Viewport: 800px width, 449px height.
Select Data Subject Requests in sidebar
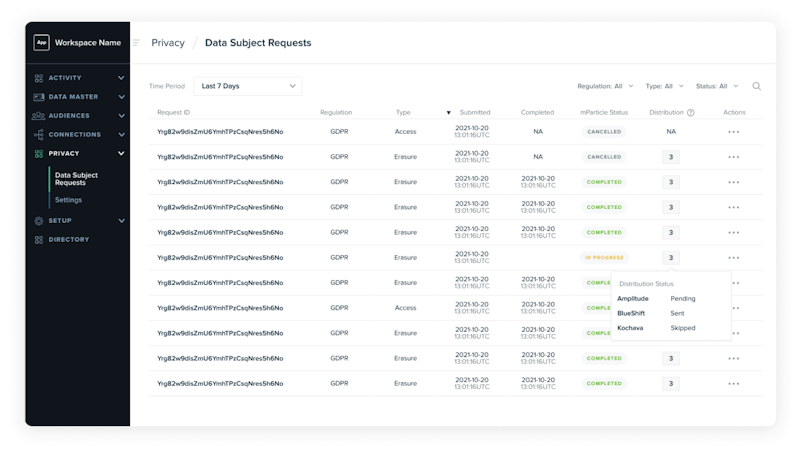click(76, 179)
